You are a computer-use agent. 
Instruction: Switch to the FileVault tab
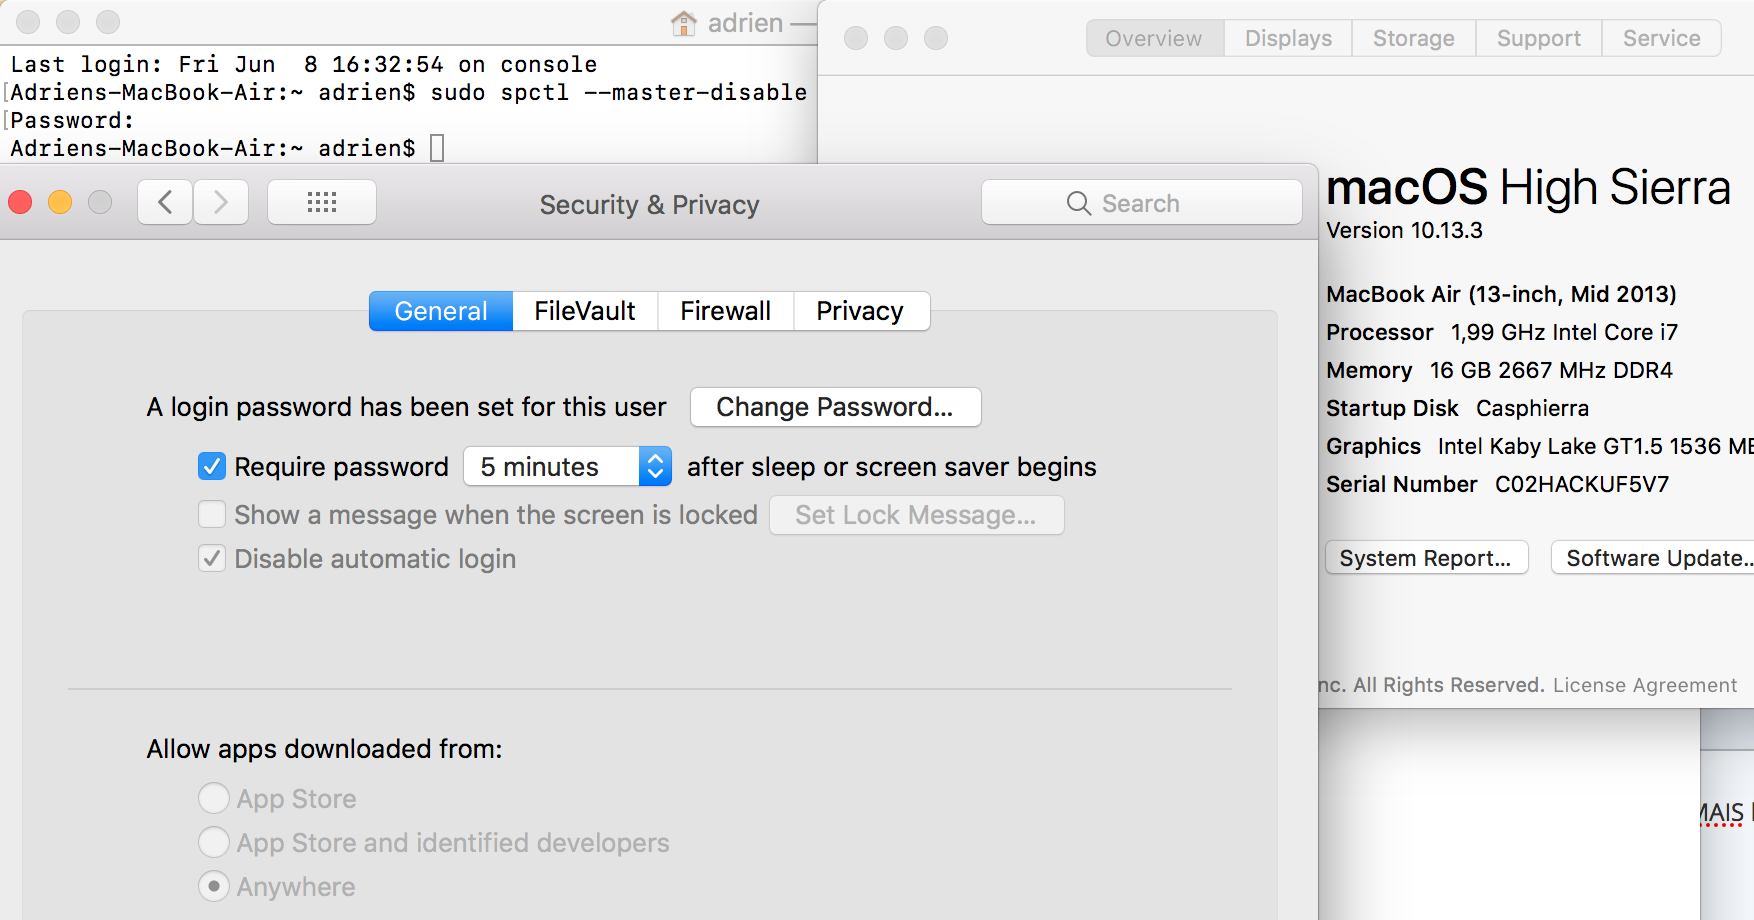pyautogui.click(x=584, y=311)
